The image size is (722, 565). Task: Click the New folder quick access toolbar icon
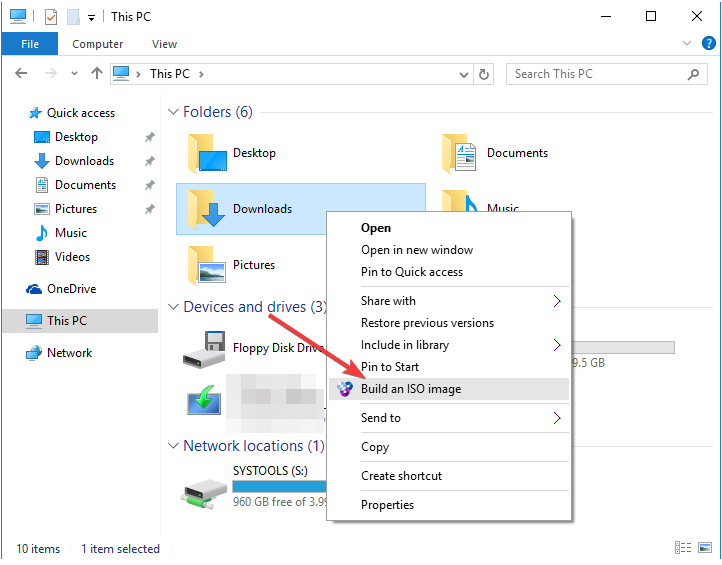coord(73,17)
